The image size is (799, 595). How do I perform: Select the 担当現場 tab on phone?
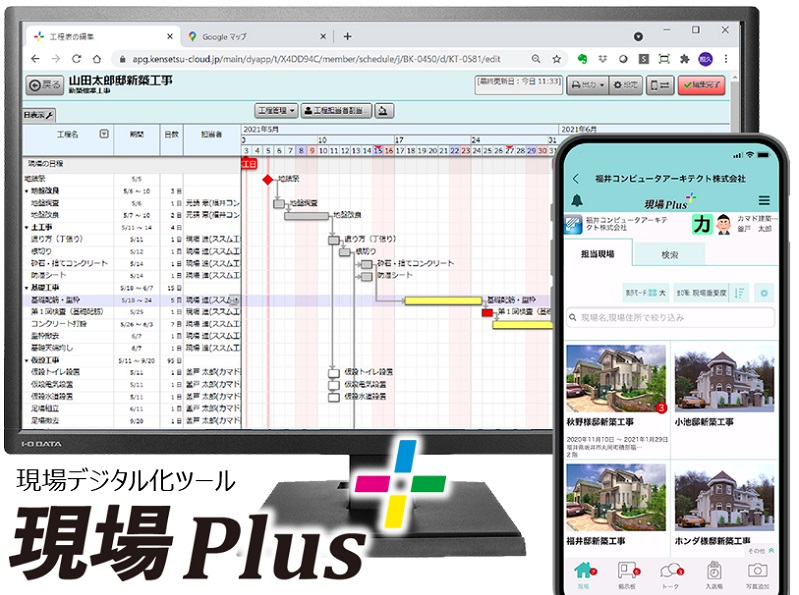click(x=598, y=253)
